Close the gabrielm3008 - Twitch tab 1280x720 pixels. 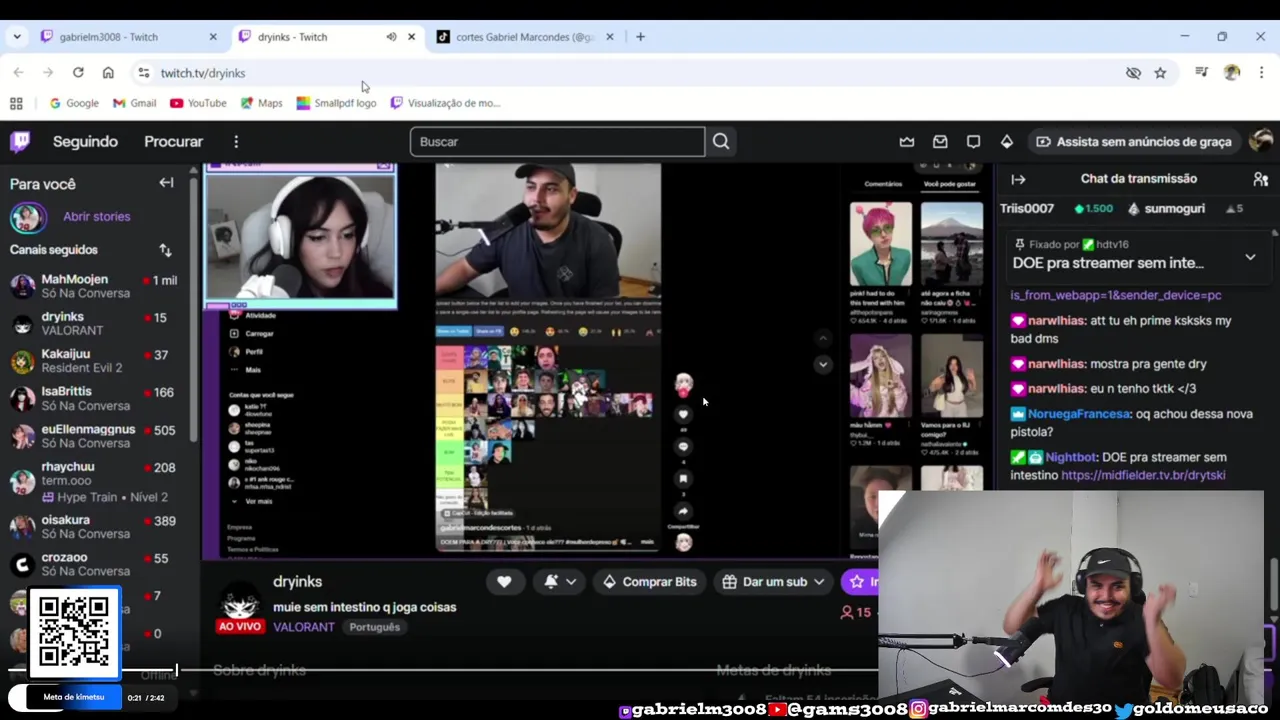pyautogui.click(x=213, y=37)
